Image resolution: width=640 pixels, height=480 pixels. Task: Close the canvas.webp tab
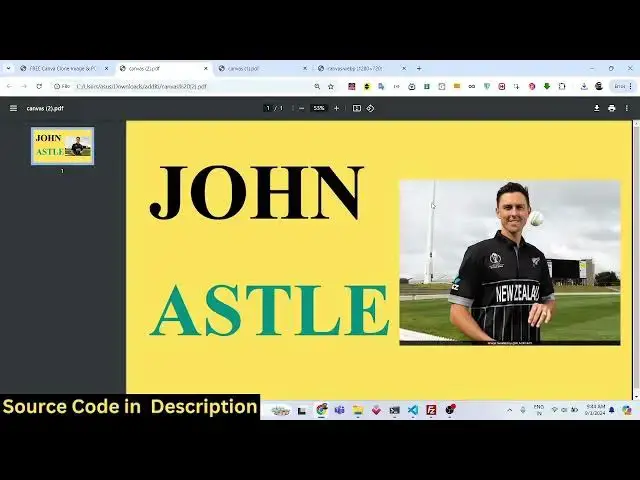point(404,69)
